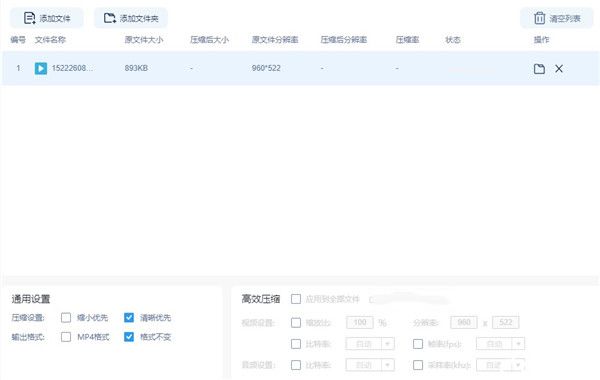Click the 原文件大小 column header
The width and height of the screenshot is (600, 380).
point(144,39)
